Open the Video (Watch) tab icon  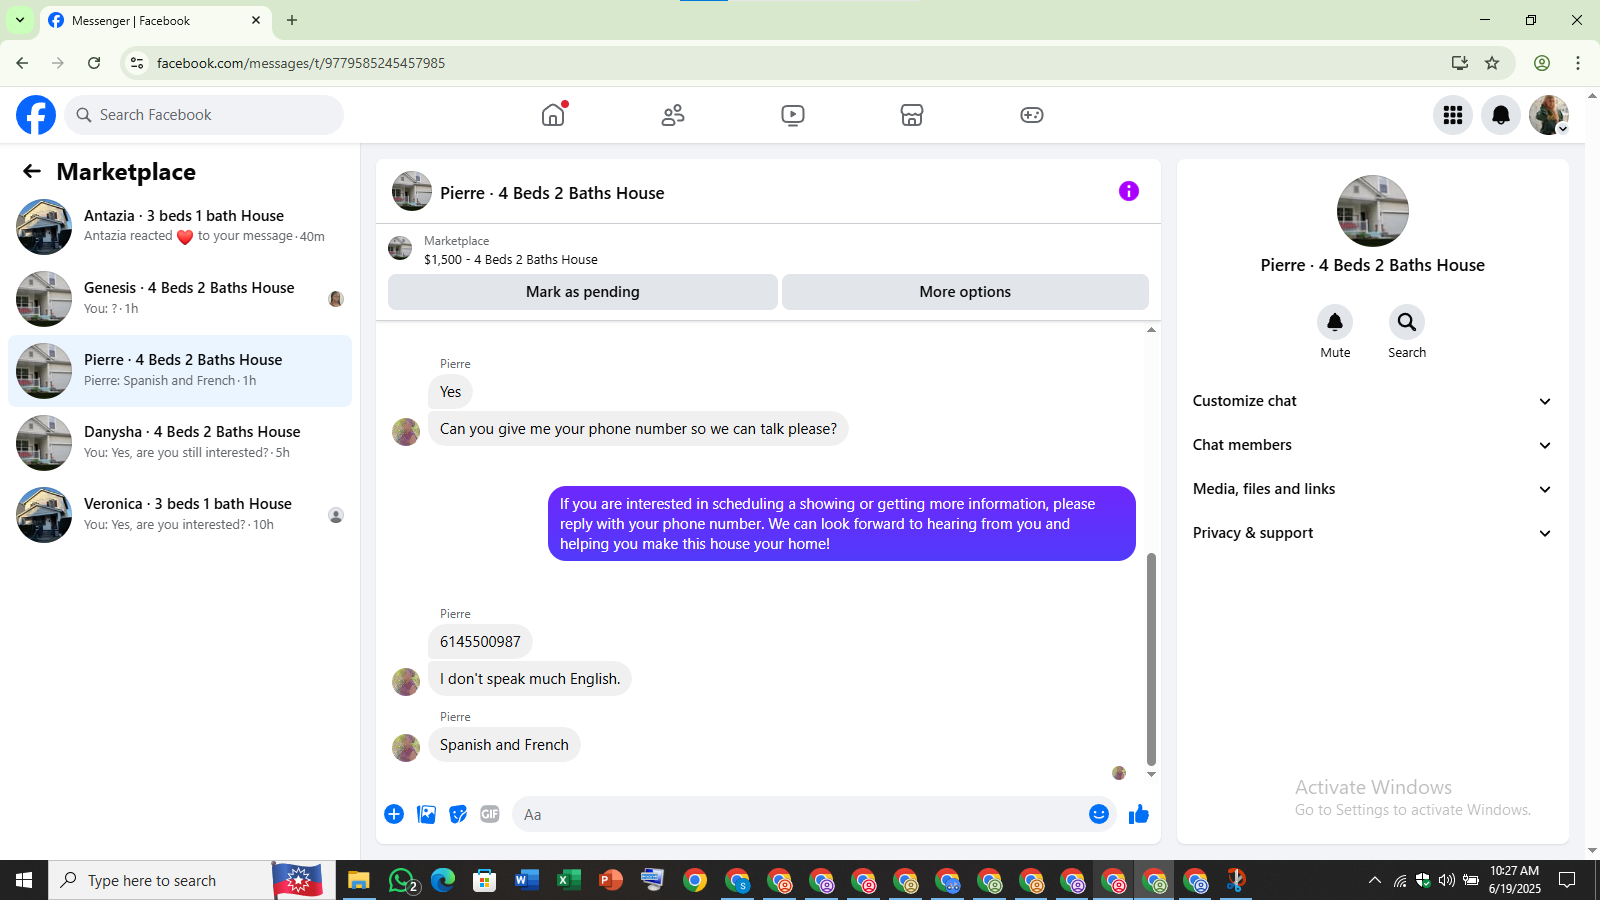(x=793, y=115)
